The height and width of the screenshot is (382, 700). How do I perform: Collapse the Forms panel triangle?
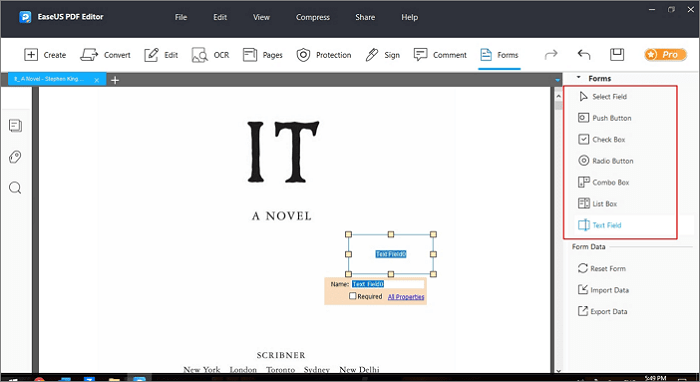click(x=579, y=78)
